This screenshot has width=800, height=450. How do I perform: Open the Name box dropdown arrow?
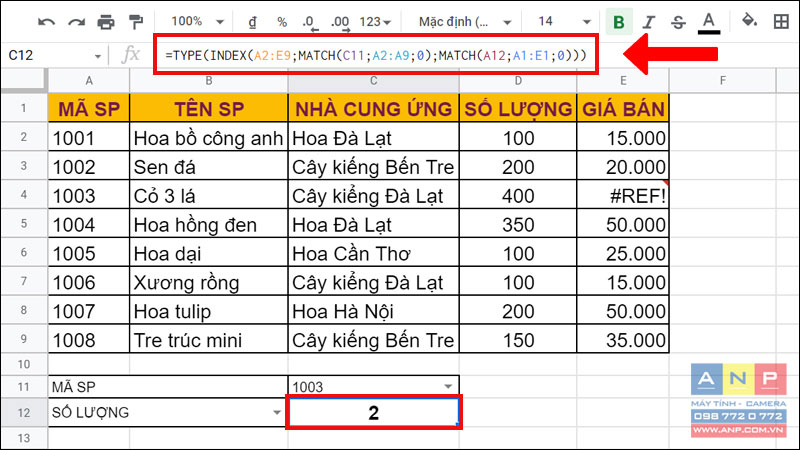click(97, 56)
